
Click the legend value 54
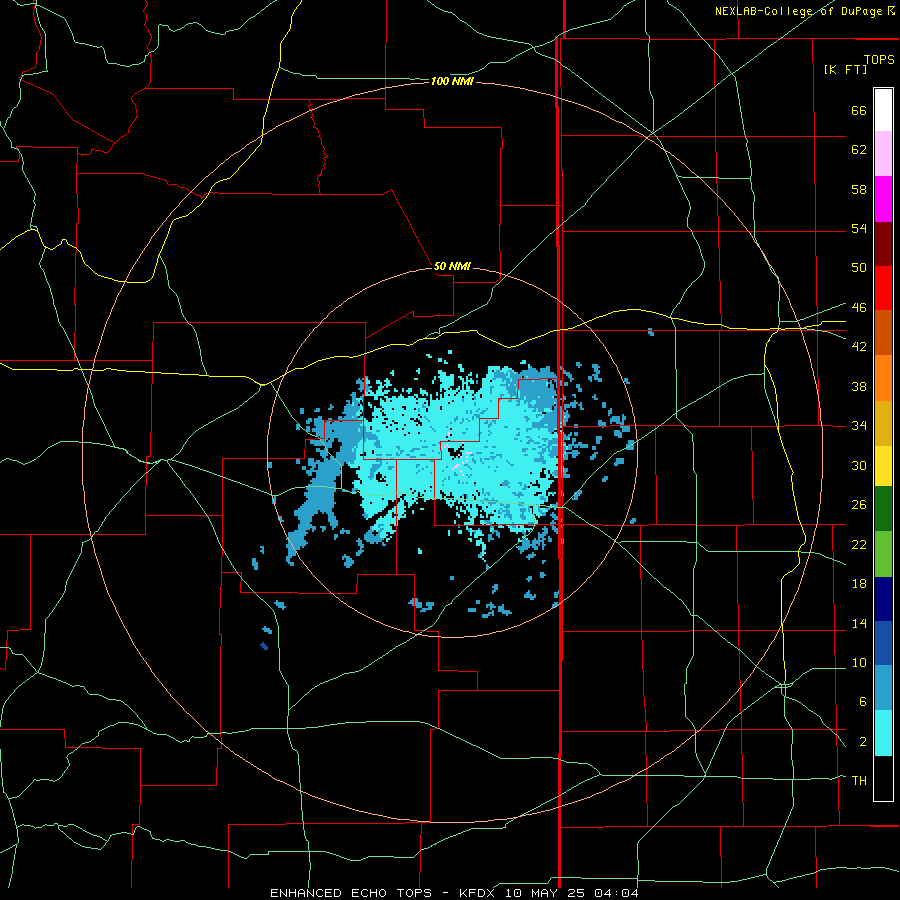[859, 228]
